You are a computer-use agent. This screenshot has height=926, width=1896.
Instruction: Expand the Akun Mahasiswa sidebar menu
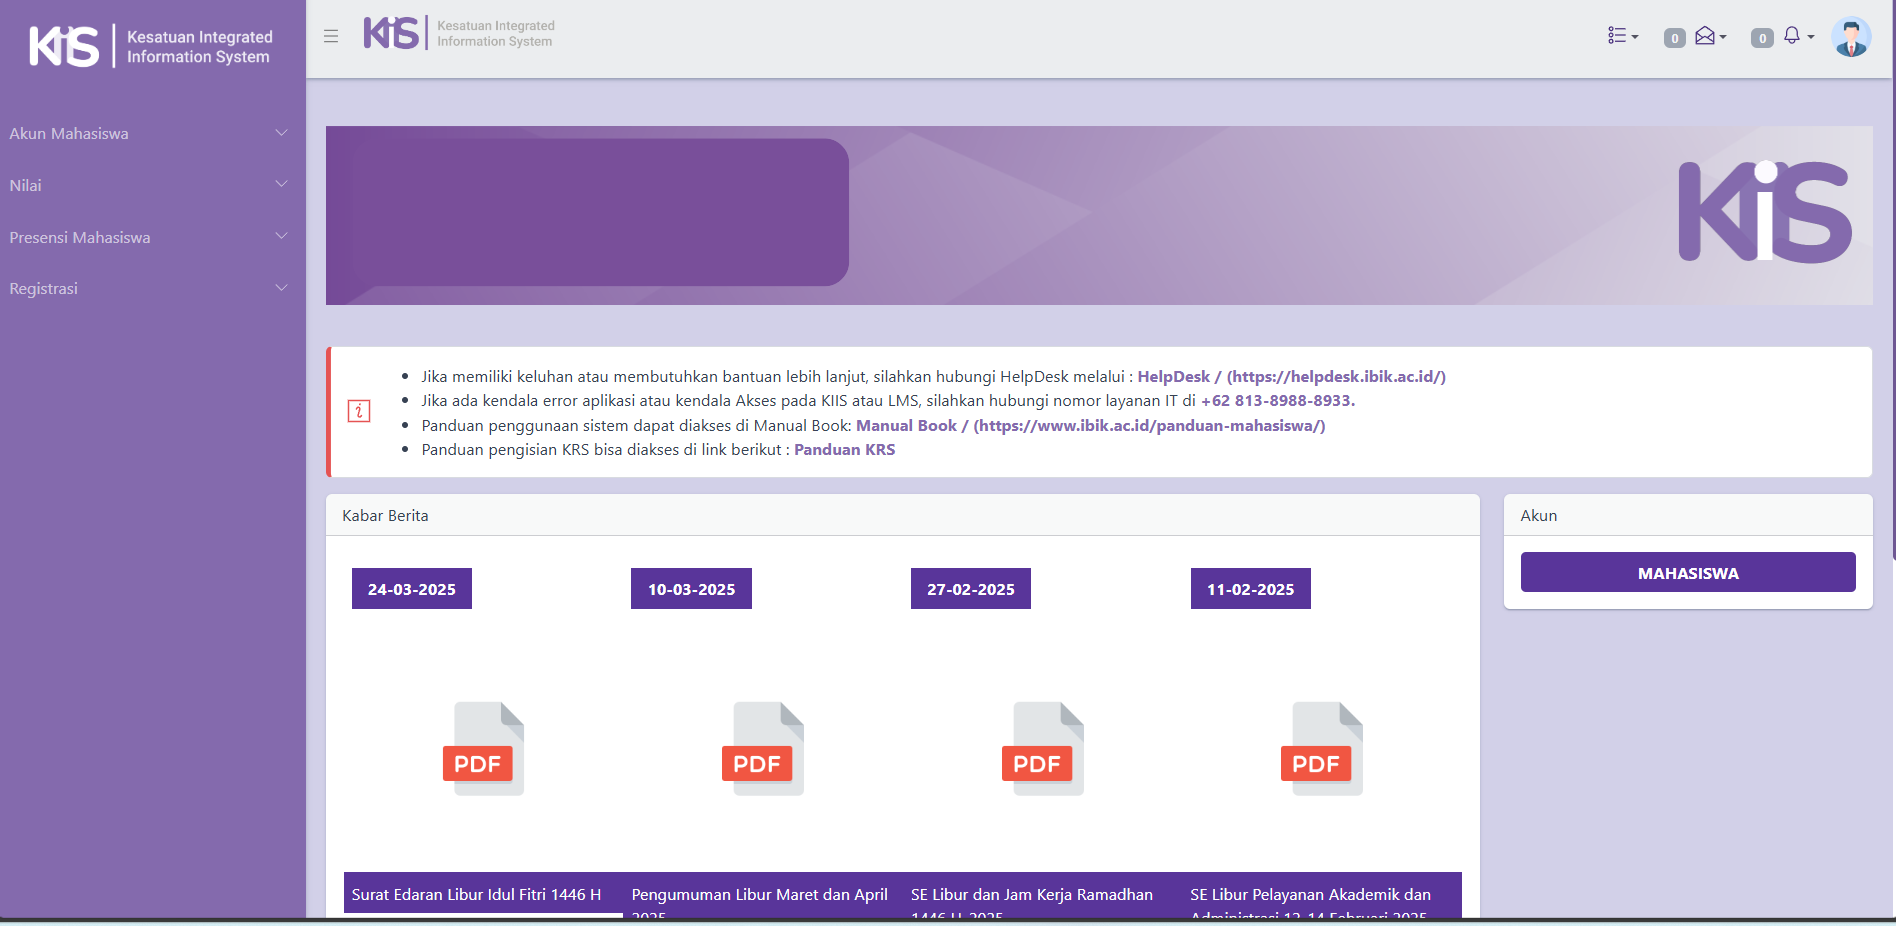pyautogui.click(x=150, y=133)
